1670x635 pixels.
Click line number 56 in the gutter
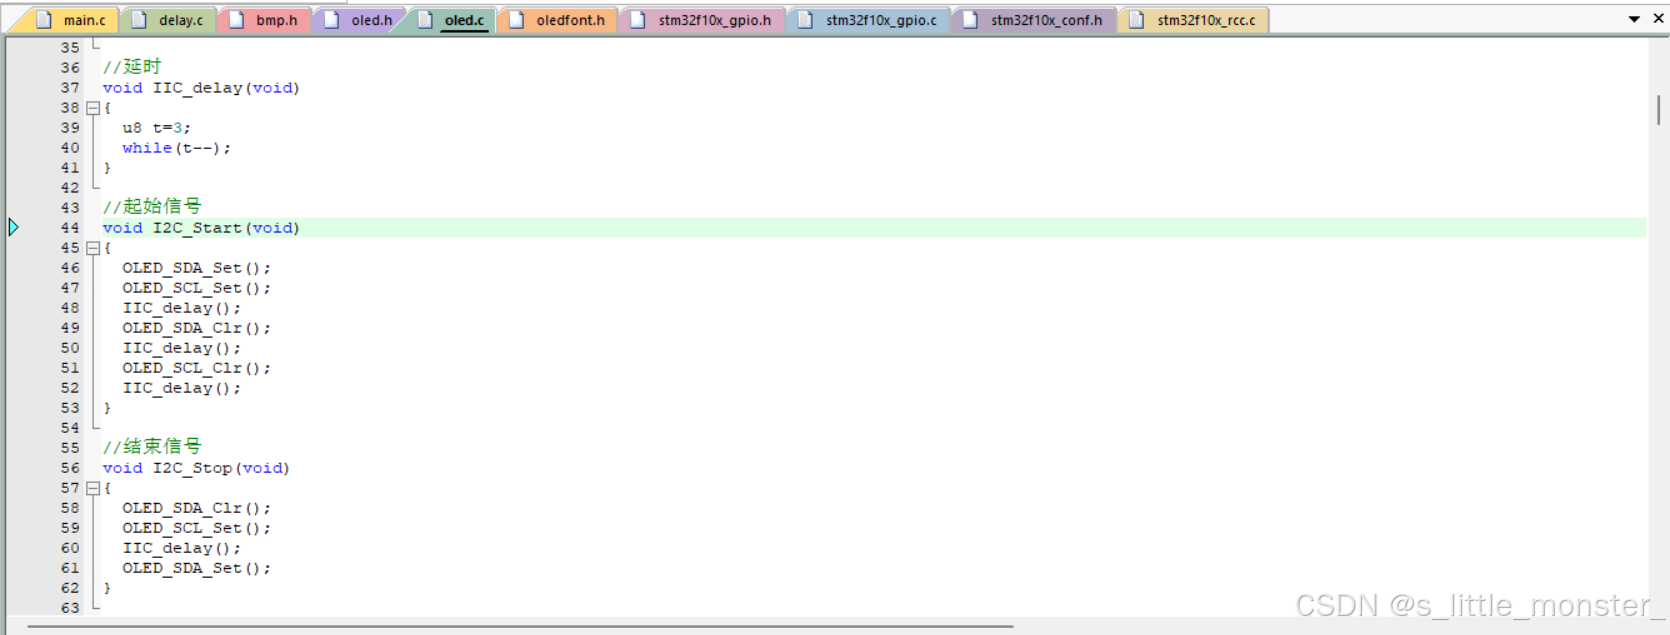[x=70, y=468]
